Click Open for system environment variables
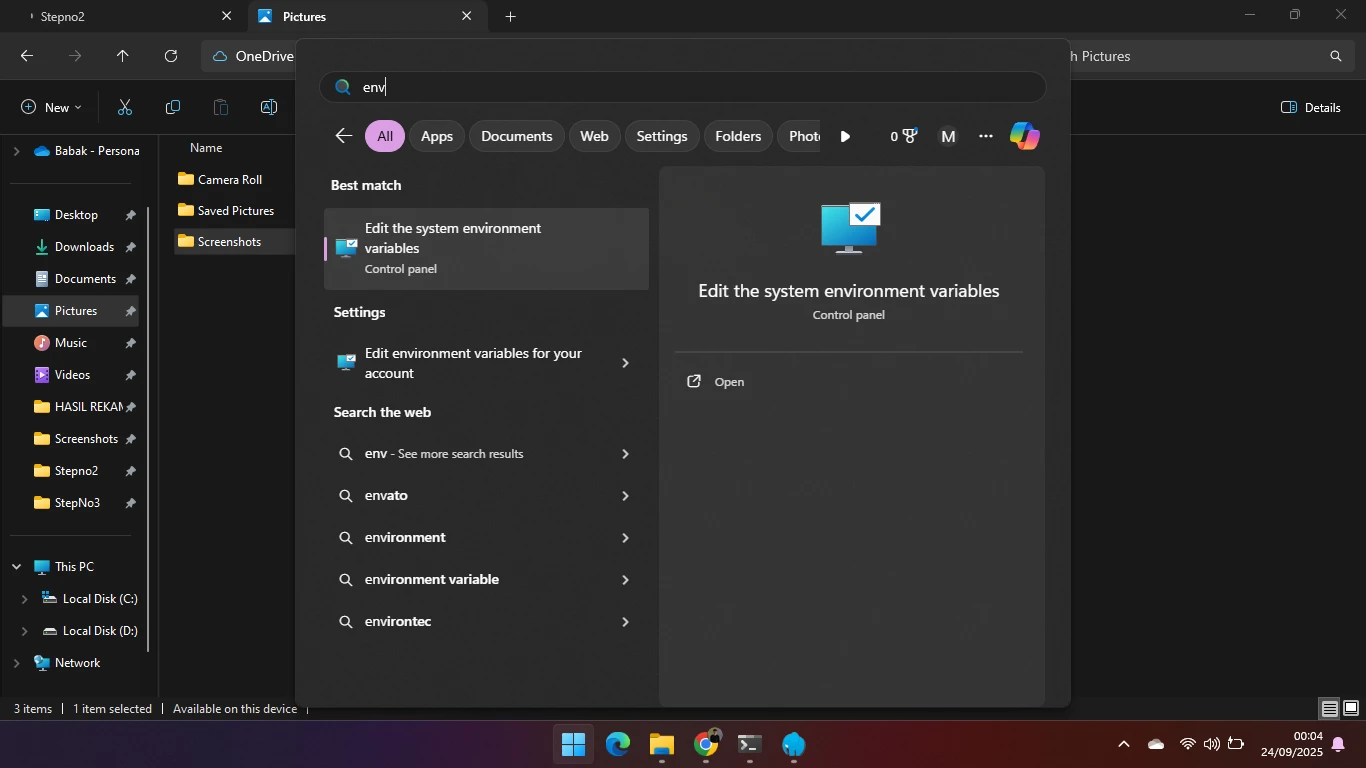 [x=729, y=382]
